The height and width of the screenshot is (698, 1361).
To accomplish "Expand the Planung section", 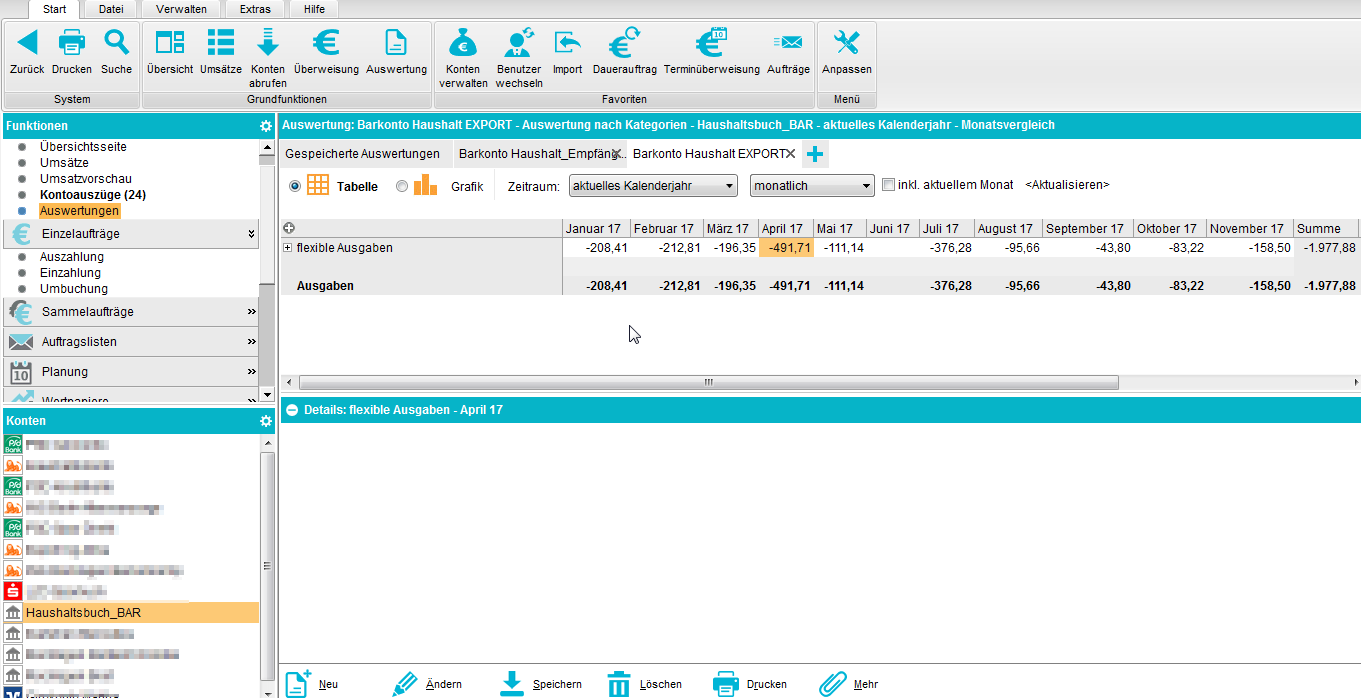I will point(252,372).
